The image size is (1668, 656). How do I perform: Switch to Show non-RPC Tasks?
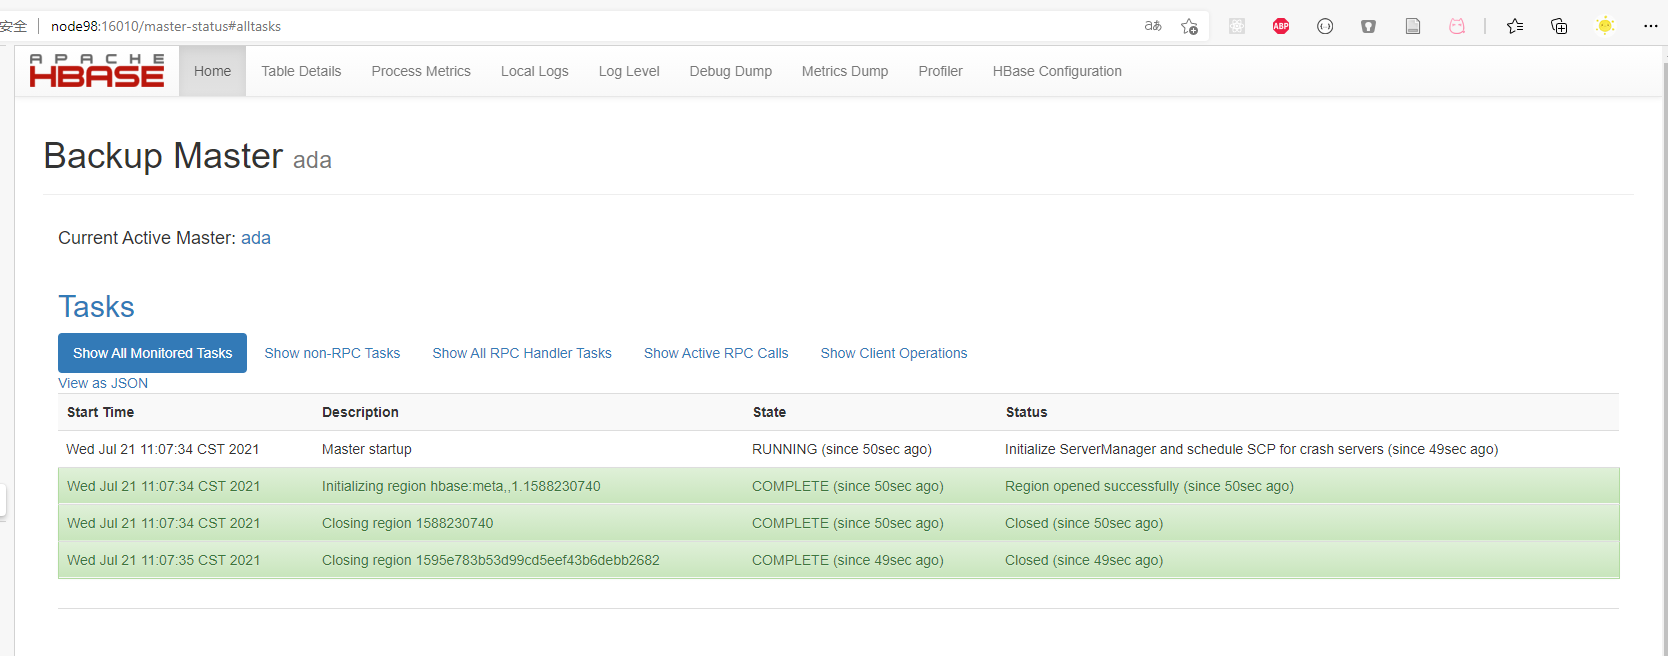click(332, 353)
